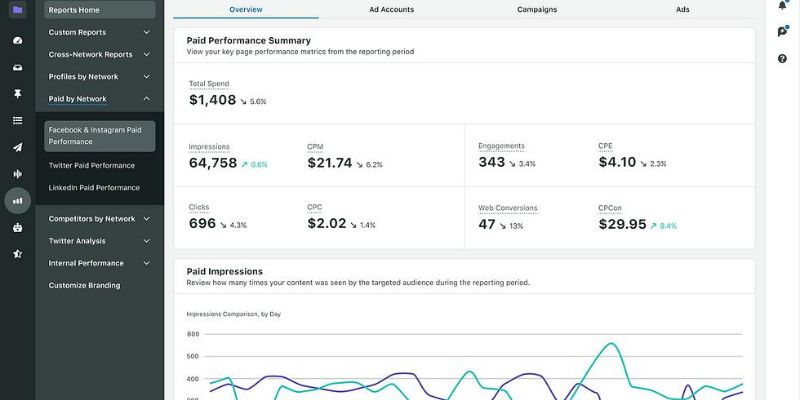Click the Clicks metric label

[199, 207]
